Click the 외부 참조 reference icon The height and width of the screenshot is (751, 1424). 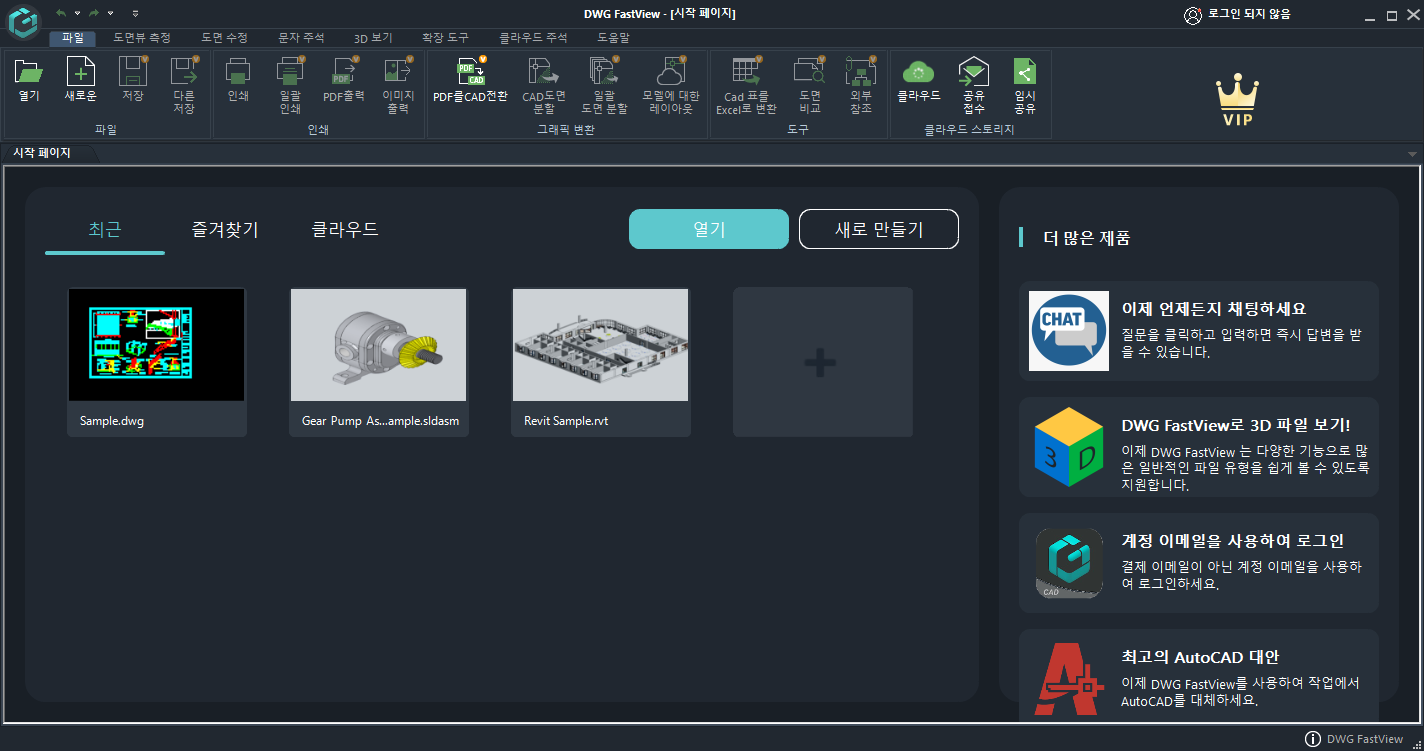click(x=861, y=71)
